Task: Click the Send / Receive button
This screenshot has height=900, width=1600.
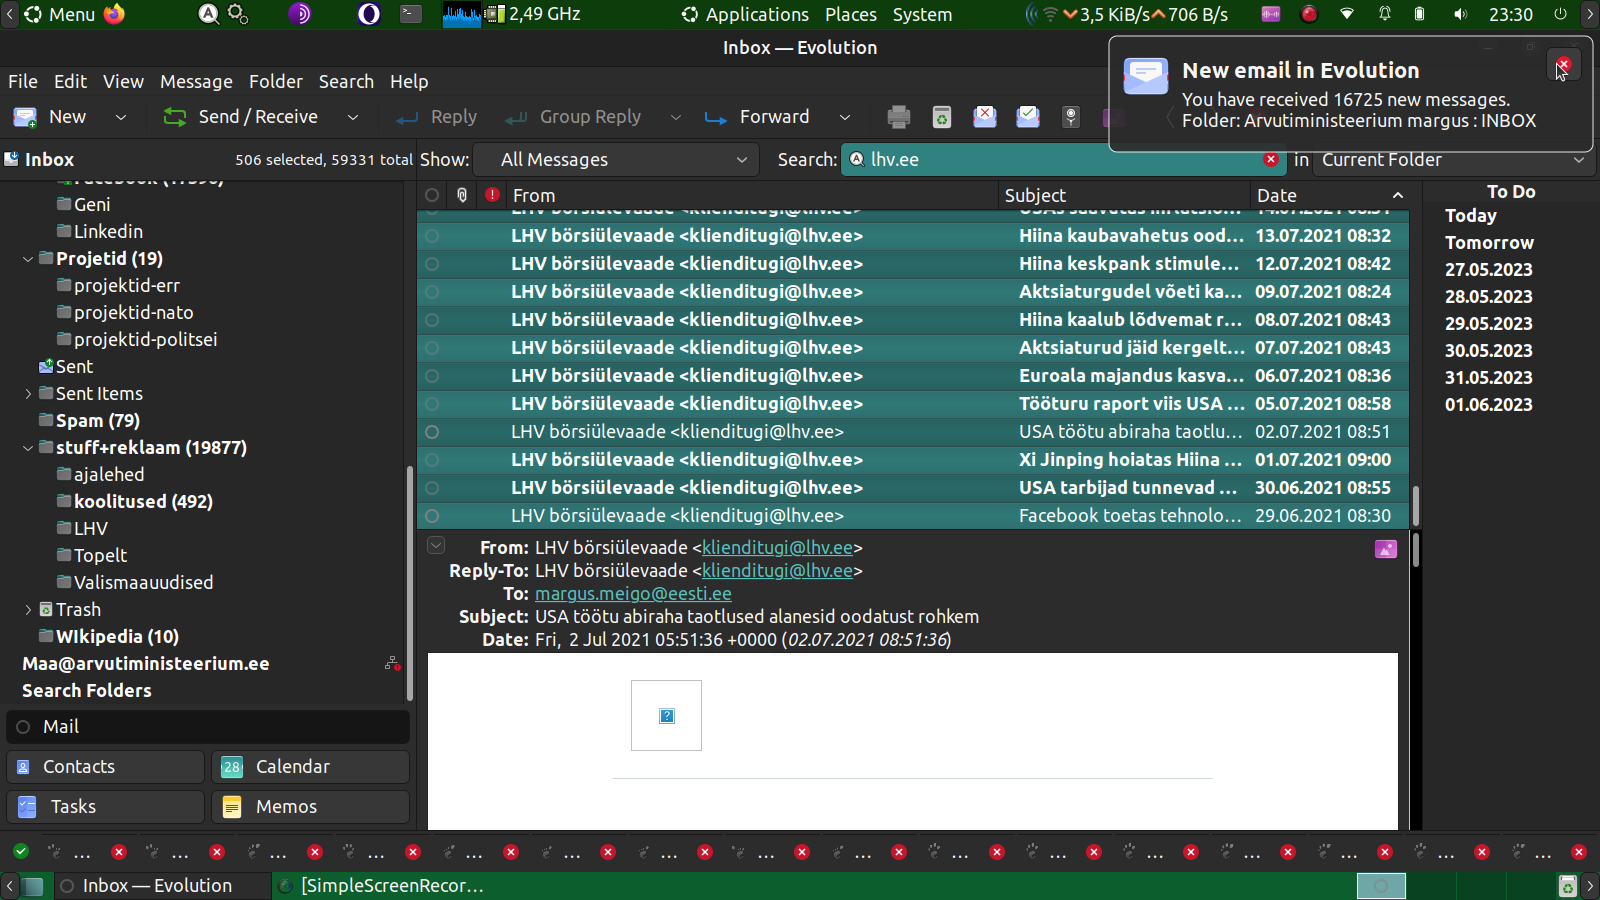Action: (241, 117)
